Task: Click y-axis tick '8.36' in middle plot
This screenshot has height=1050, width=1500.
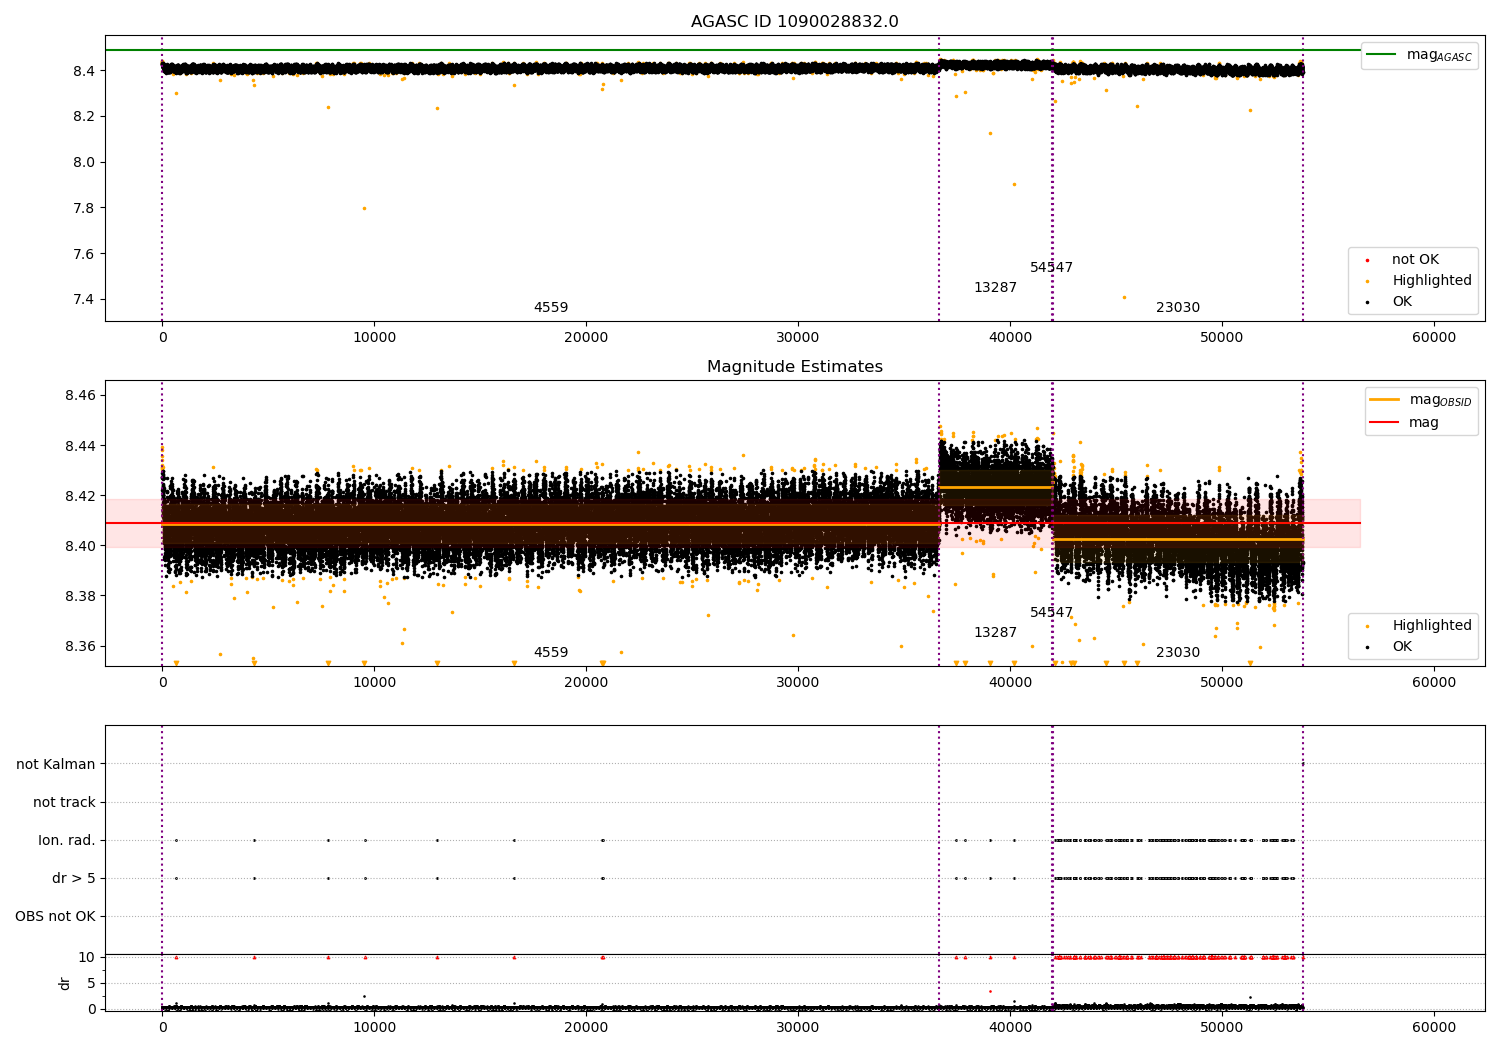Action: pyautogui.click(x=80, y=647)
